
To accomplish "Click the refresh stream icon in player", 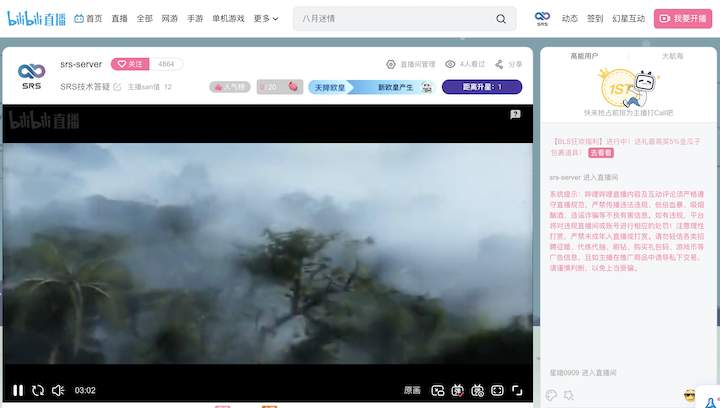I will click(x=38, y=390).
